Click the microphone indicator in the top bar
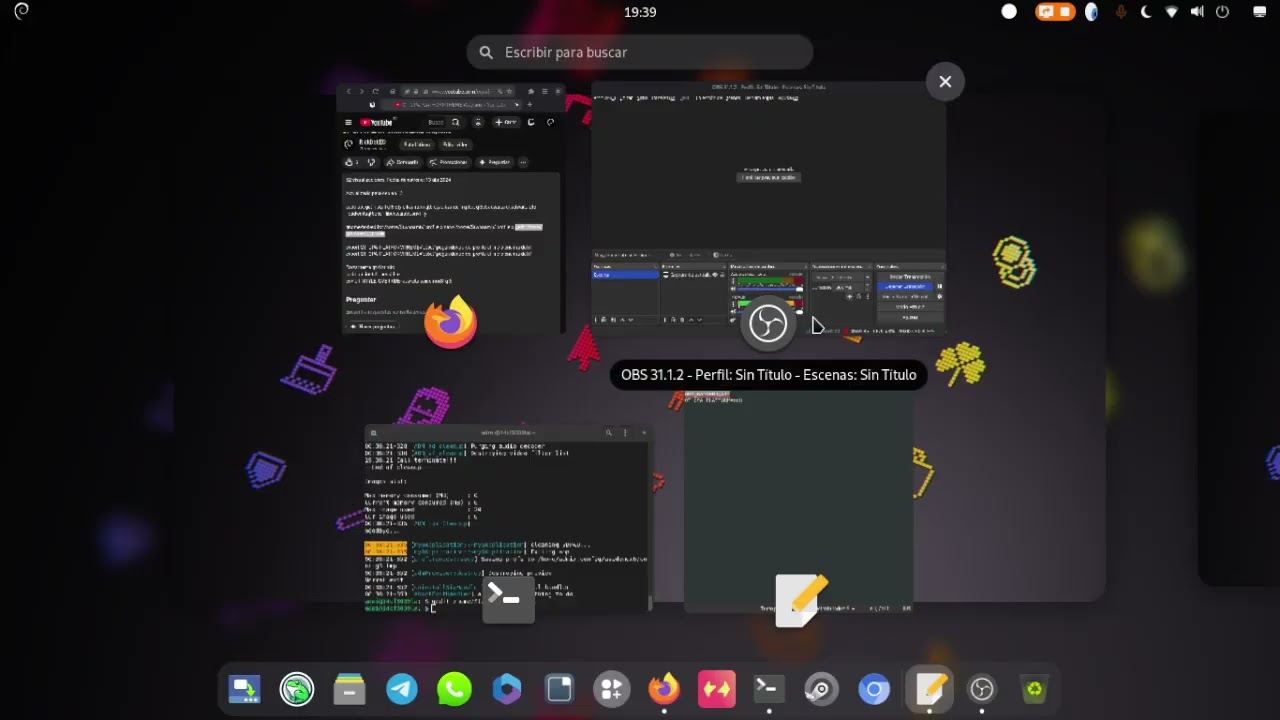The image size is (1280, 720). click(1120, 12)
